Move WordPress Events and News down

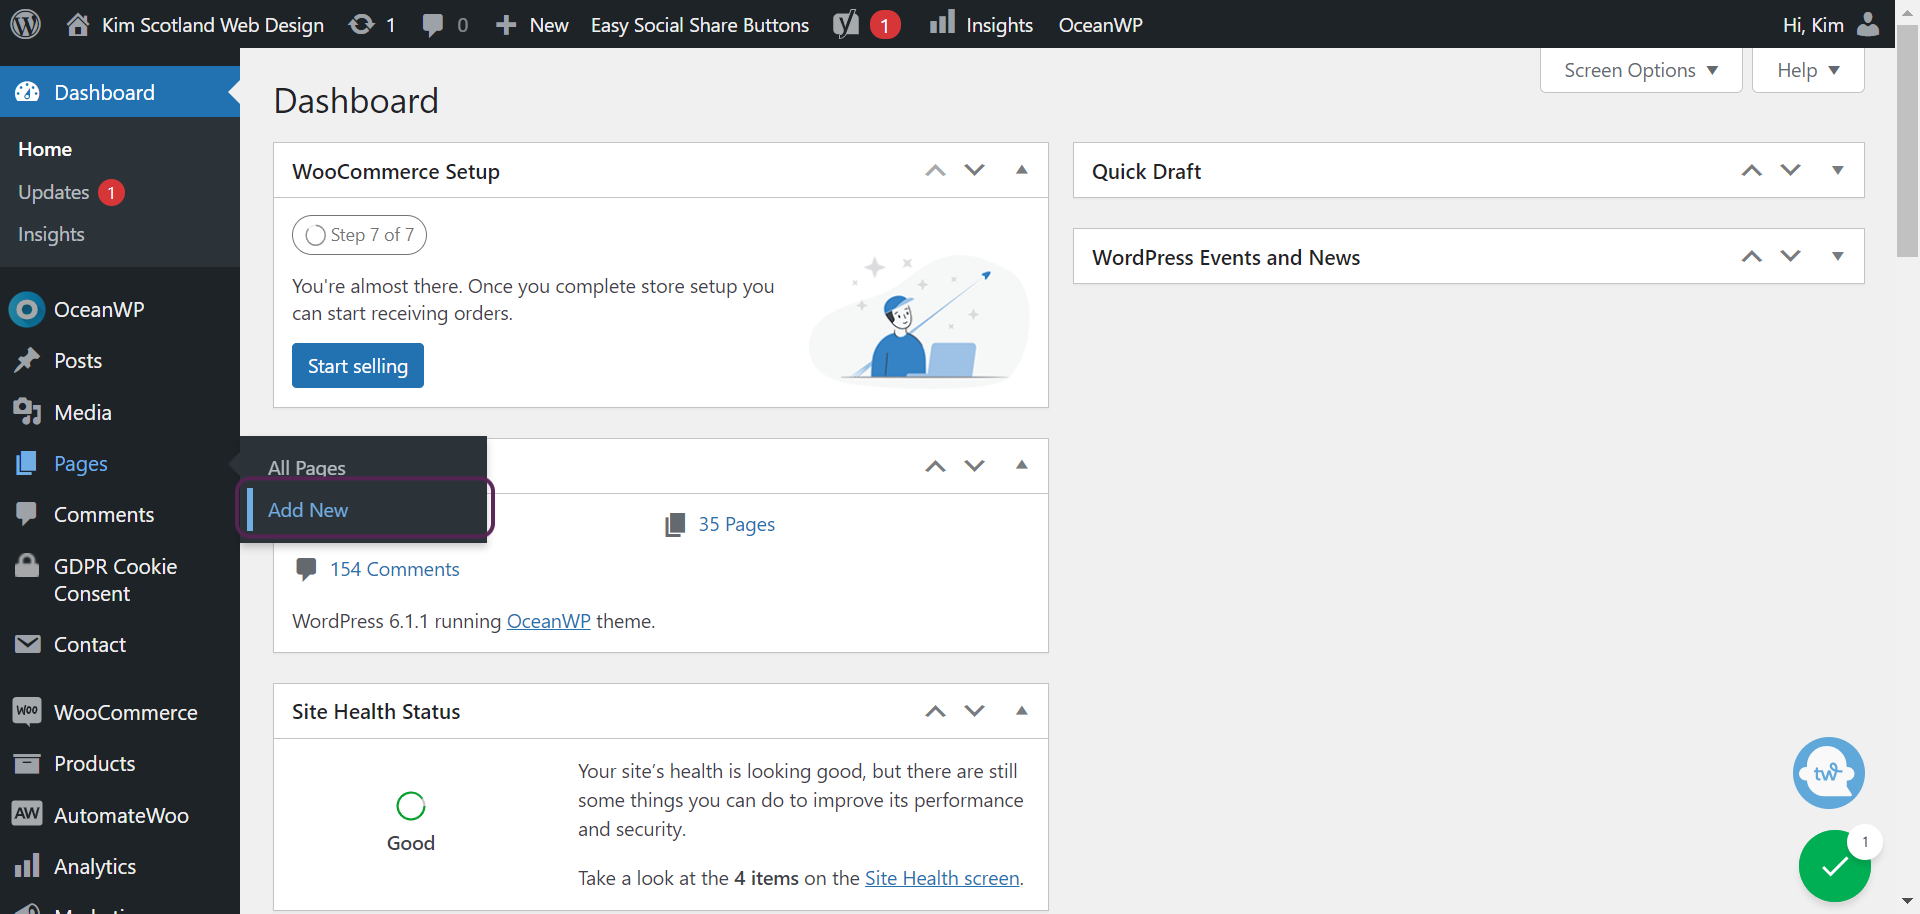[1791, 256]
